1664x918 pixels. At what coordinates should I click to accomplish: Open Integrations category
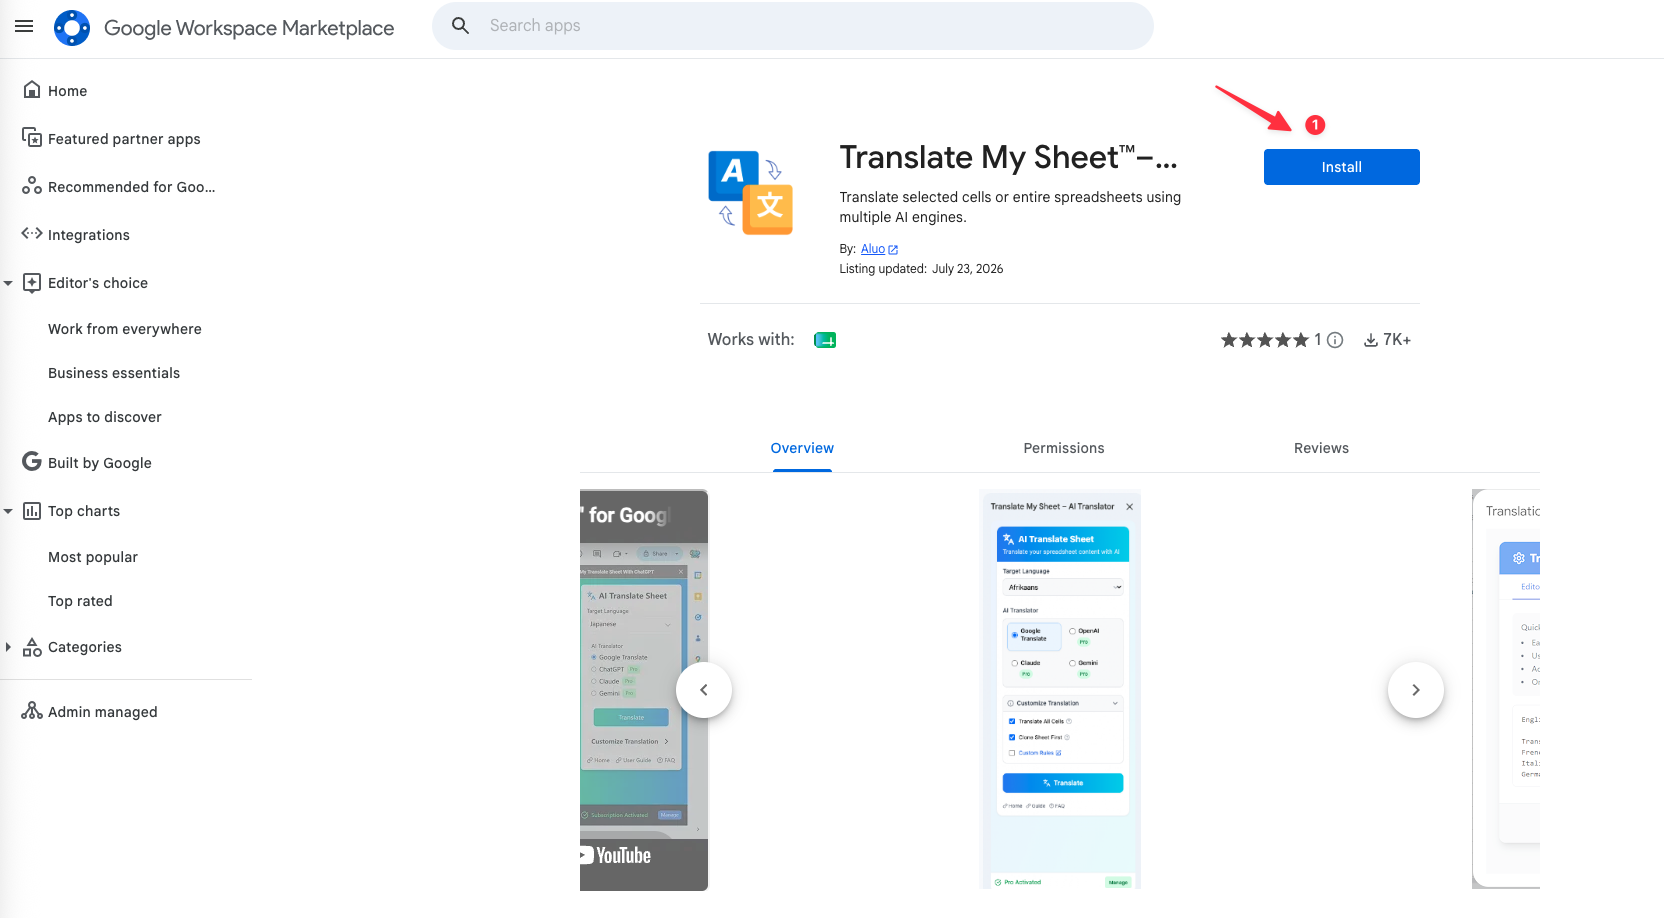pyautogui.click(x=89, y=235)
